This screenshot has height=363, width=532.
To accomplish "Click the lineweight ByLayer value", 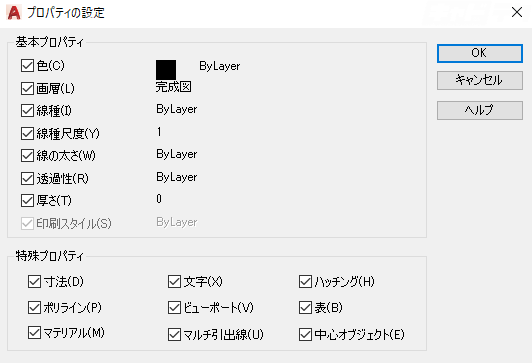I will [176, 154].
